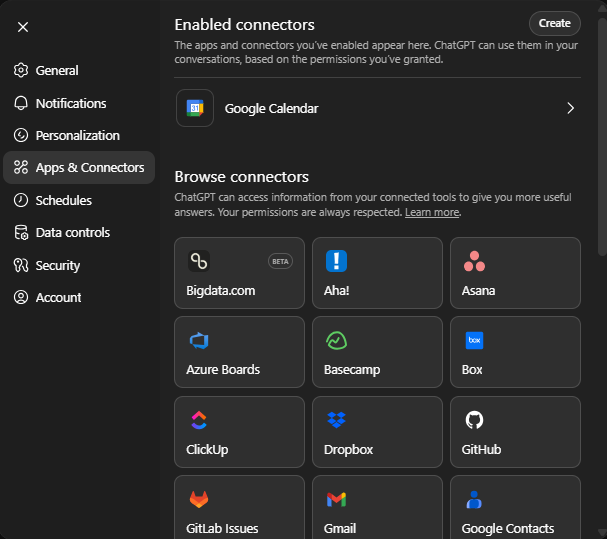Image resolution: width=607 pixels, height=539 pixels.
Task: Click the Data controls database icon
Action: click(x=21, y=232)
